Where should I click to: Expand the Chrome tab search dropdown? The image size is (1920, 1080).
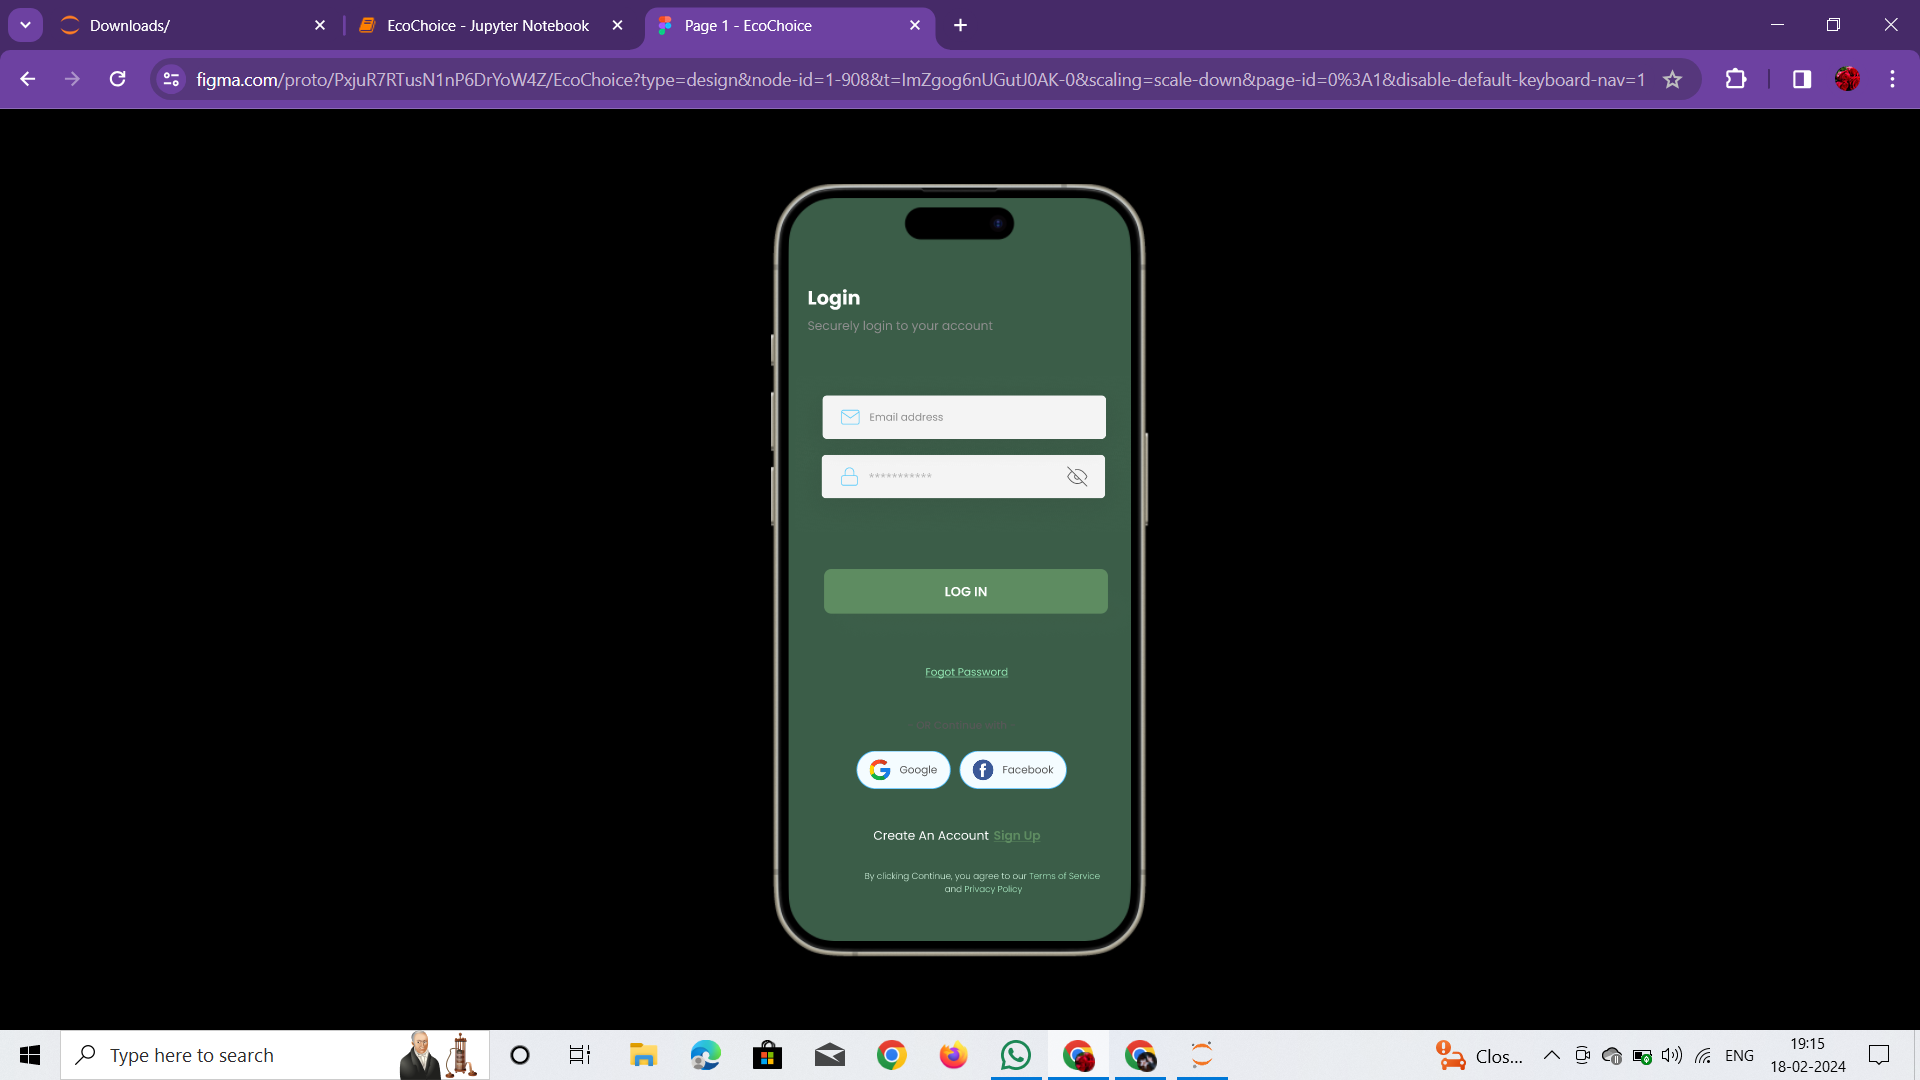pyautogui.click(x=25, y=26)
